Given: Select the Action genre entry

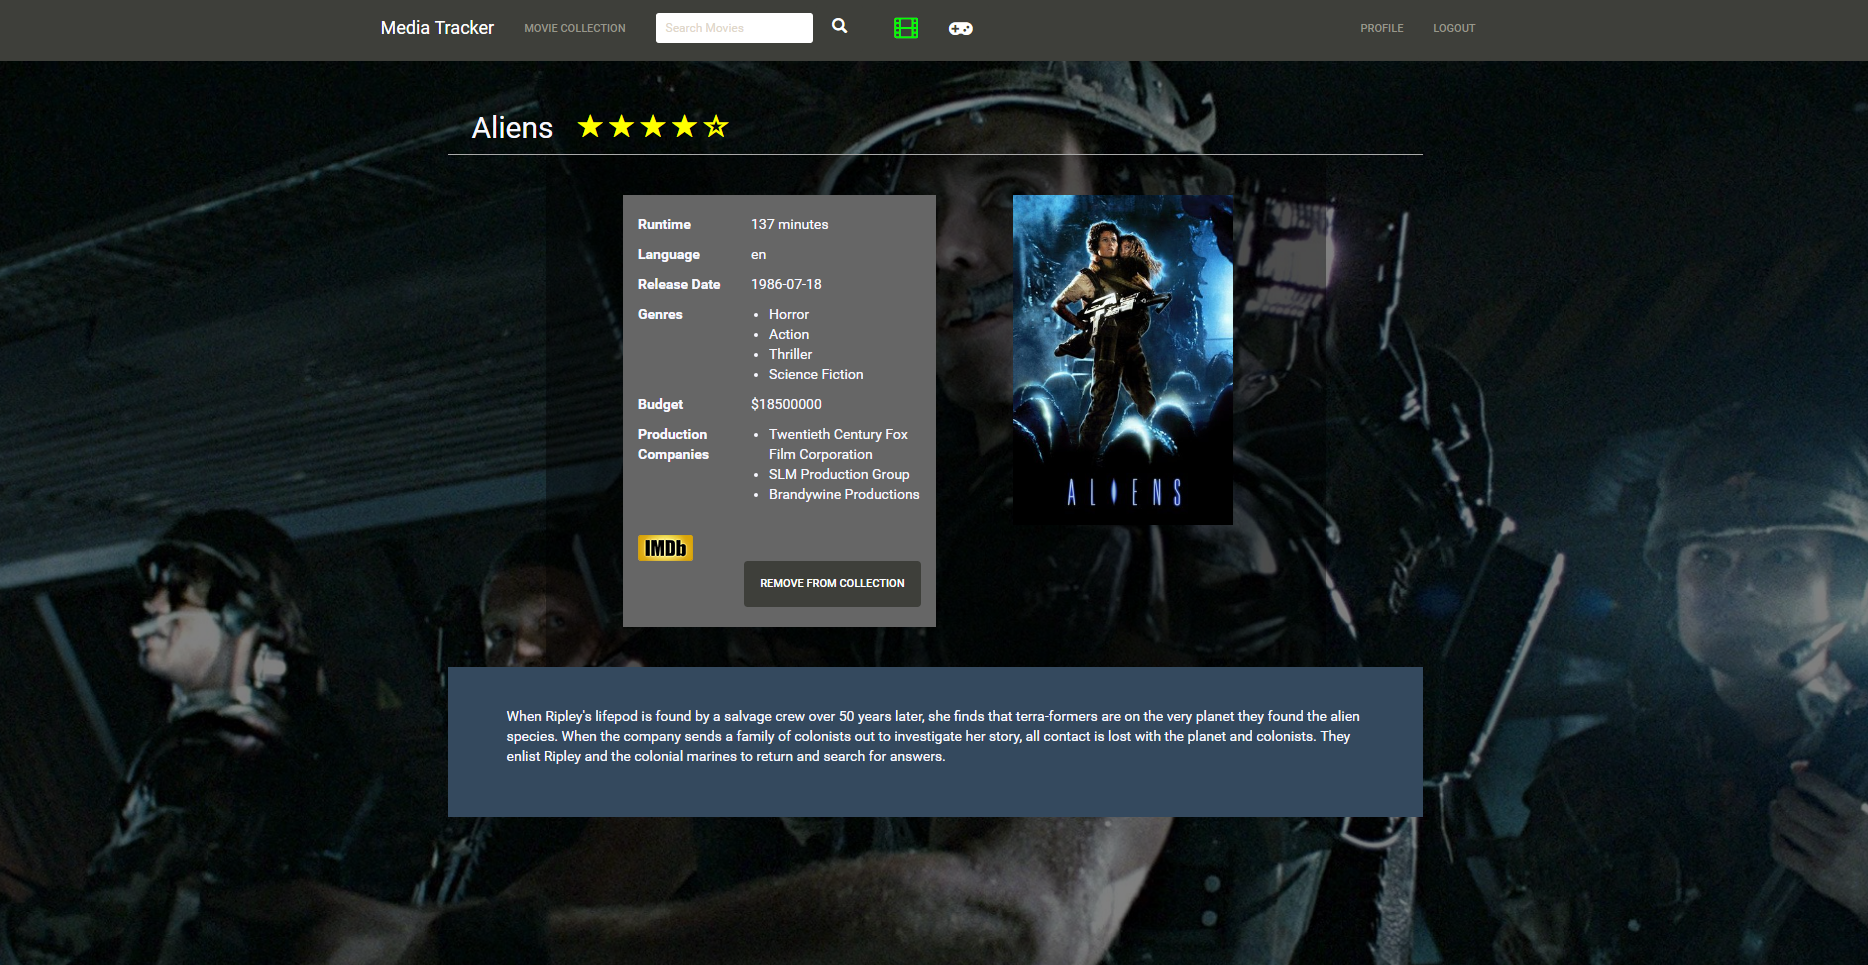Looking at the screenshot, I should tap(789, 334).
